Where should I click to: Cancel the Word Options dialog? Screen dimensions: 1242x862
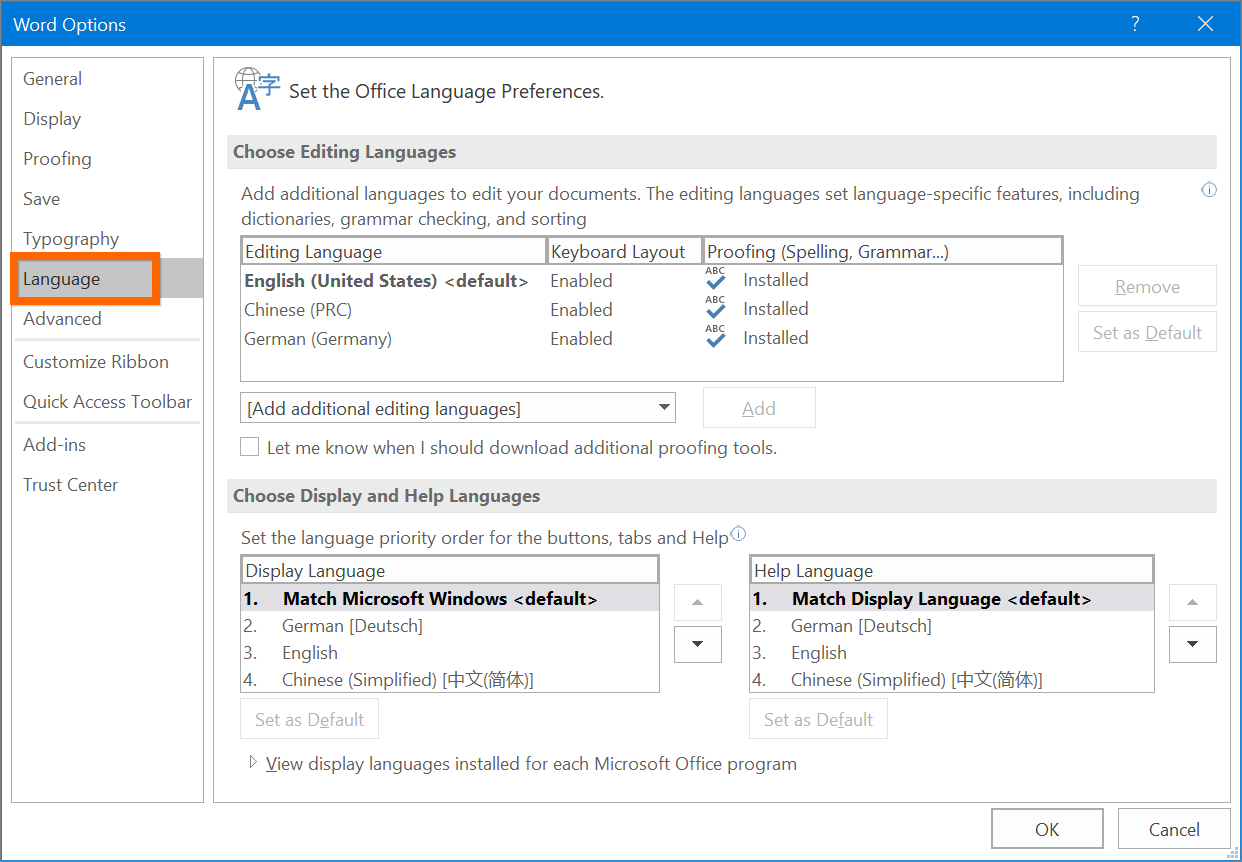pyautogui.click(x=1173, y=829)
